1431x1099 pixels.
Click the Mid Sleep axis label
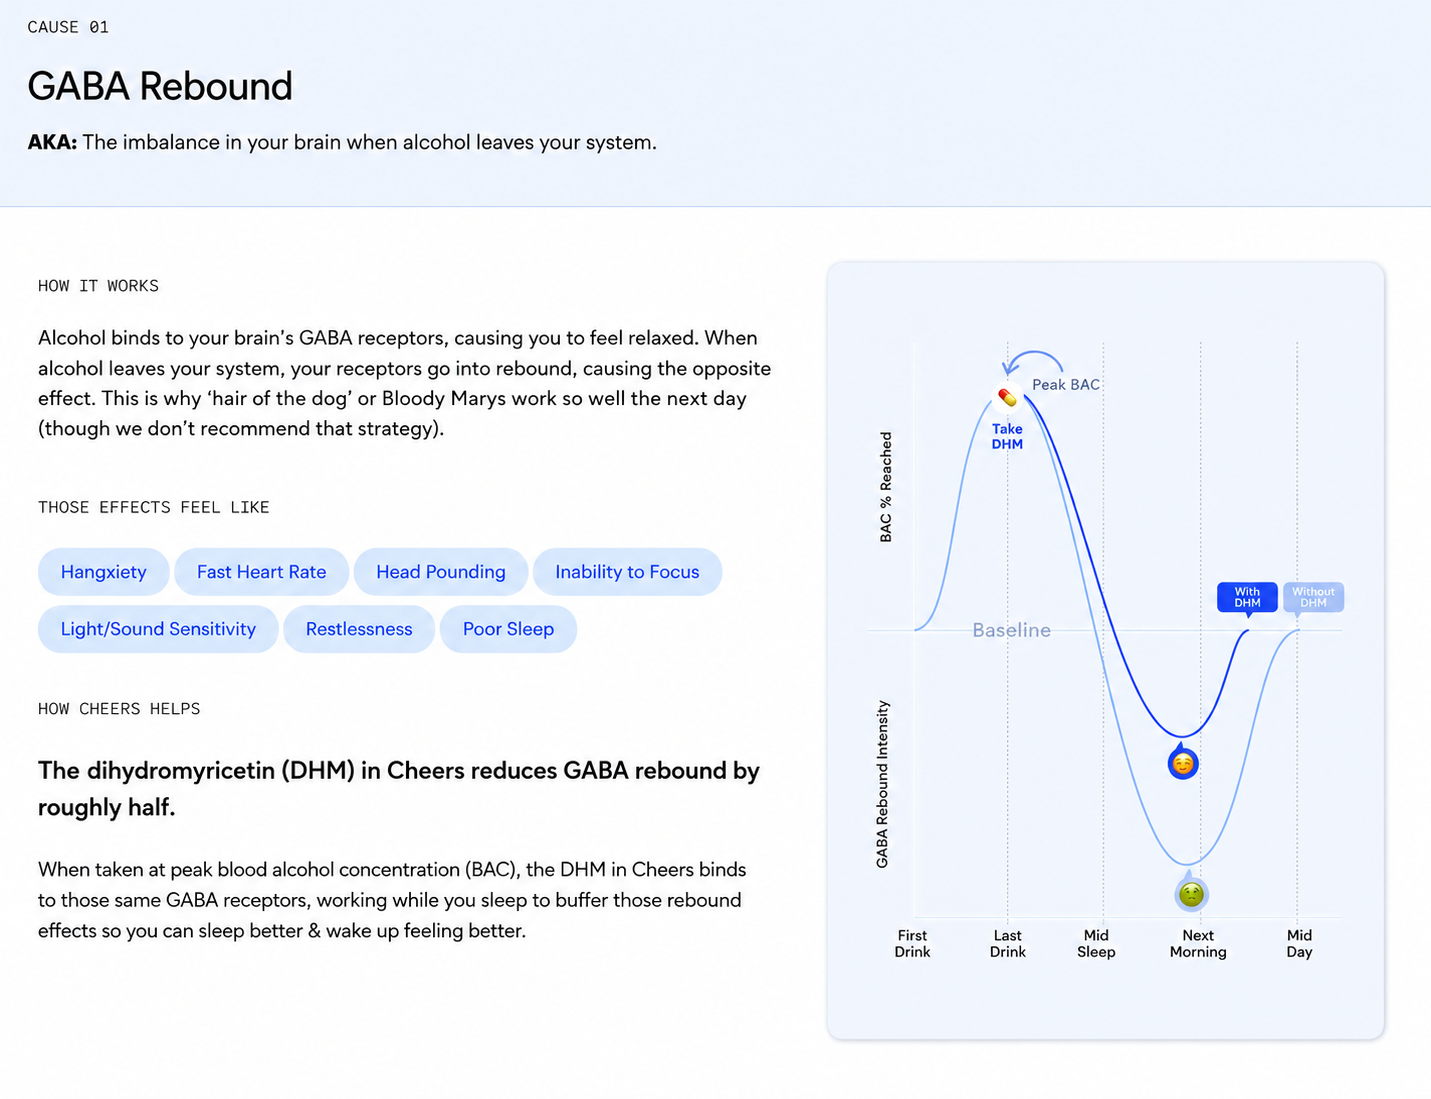[x=1096, y=944]
